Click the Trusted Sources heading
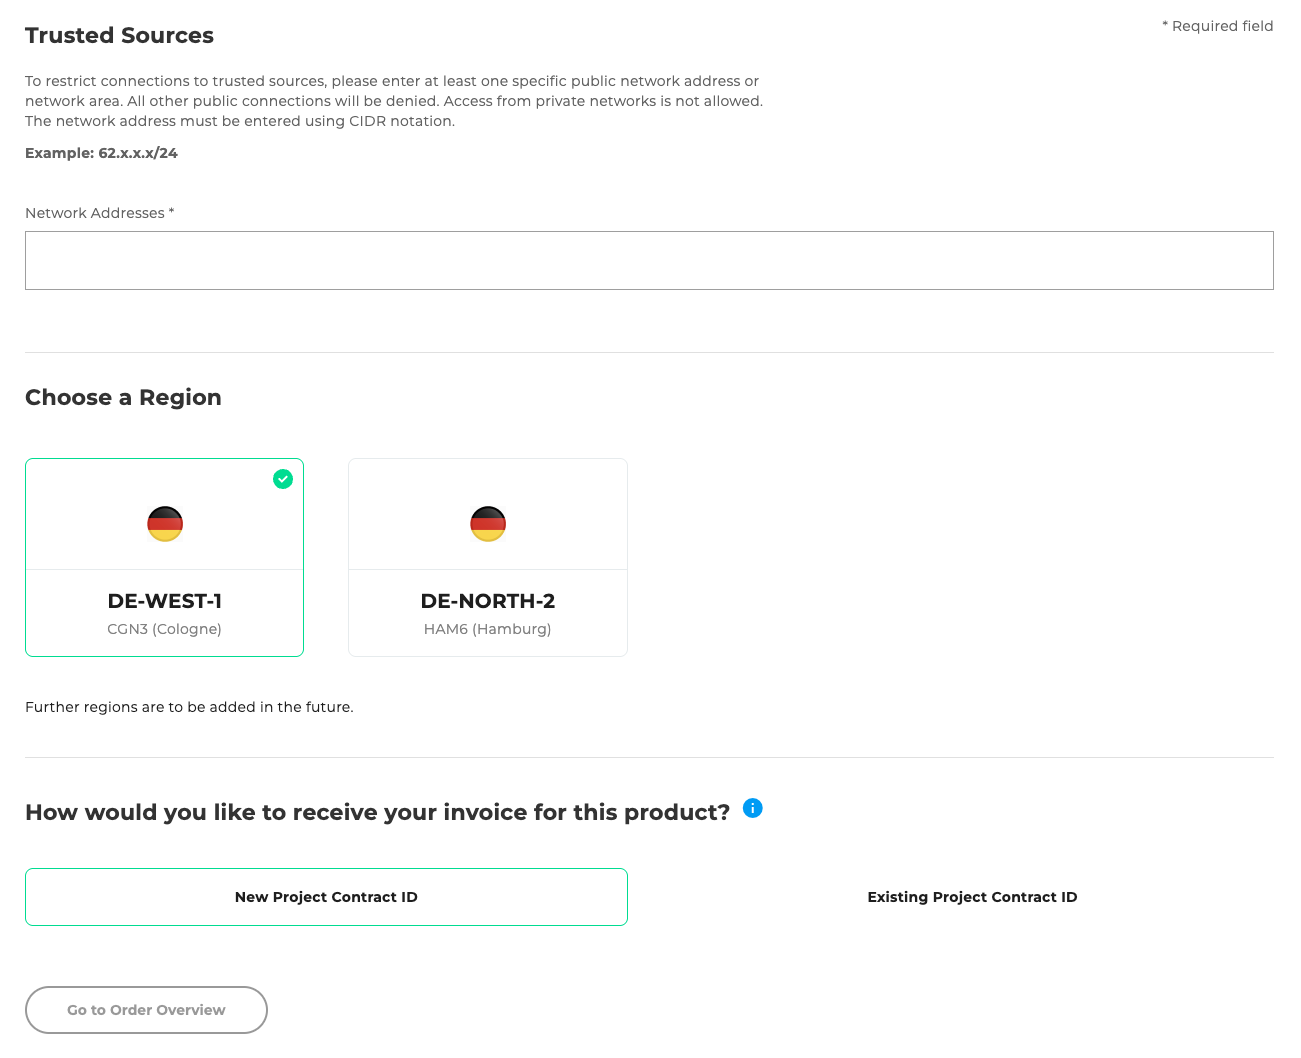The width and height of the screenshot is (1301, 1058). point(119,35)
